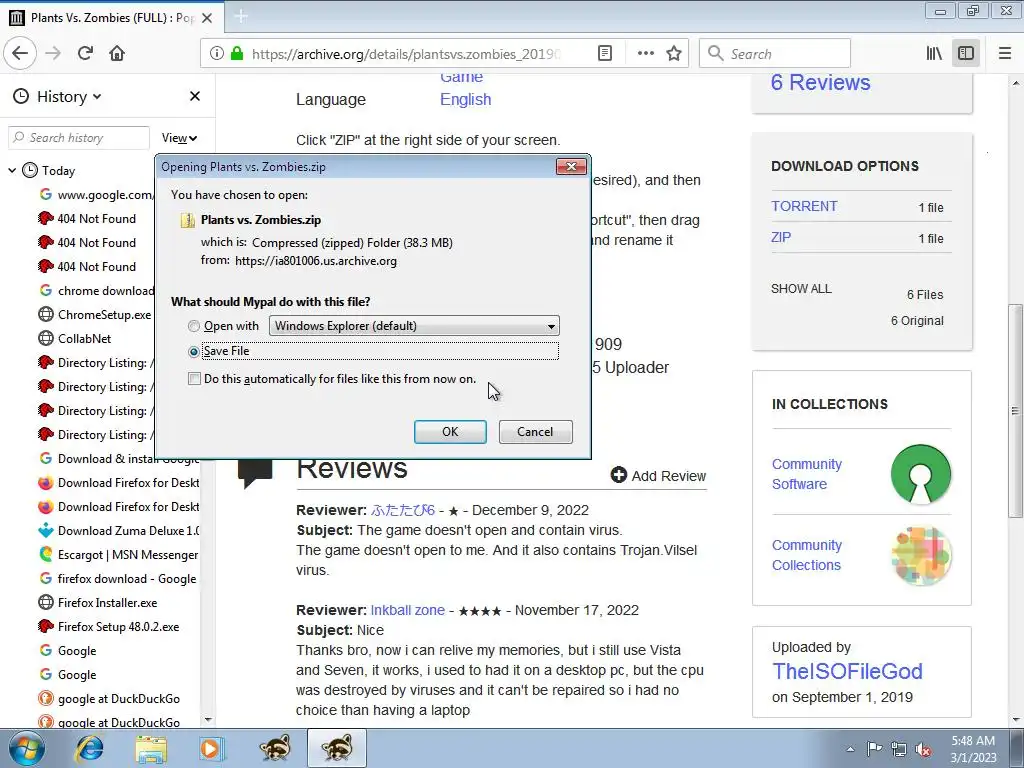Click the TORRENT download option
The image size is (1024, 768).
point(804,206)
